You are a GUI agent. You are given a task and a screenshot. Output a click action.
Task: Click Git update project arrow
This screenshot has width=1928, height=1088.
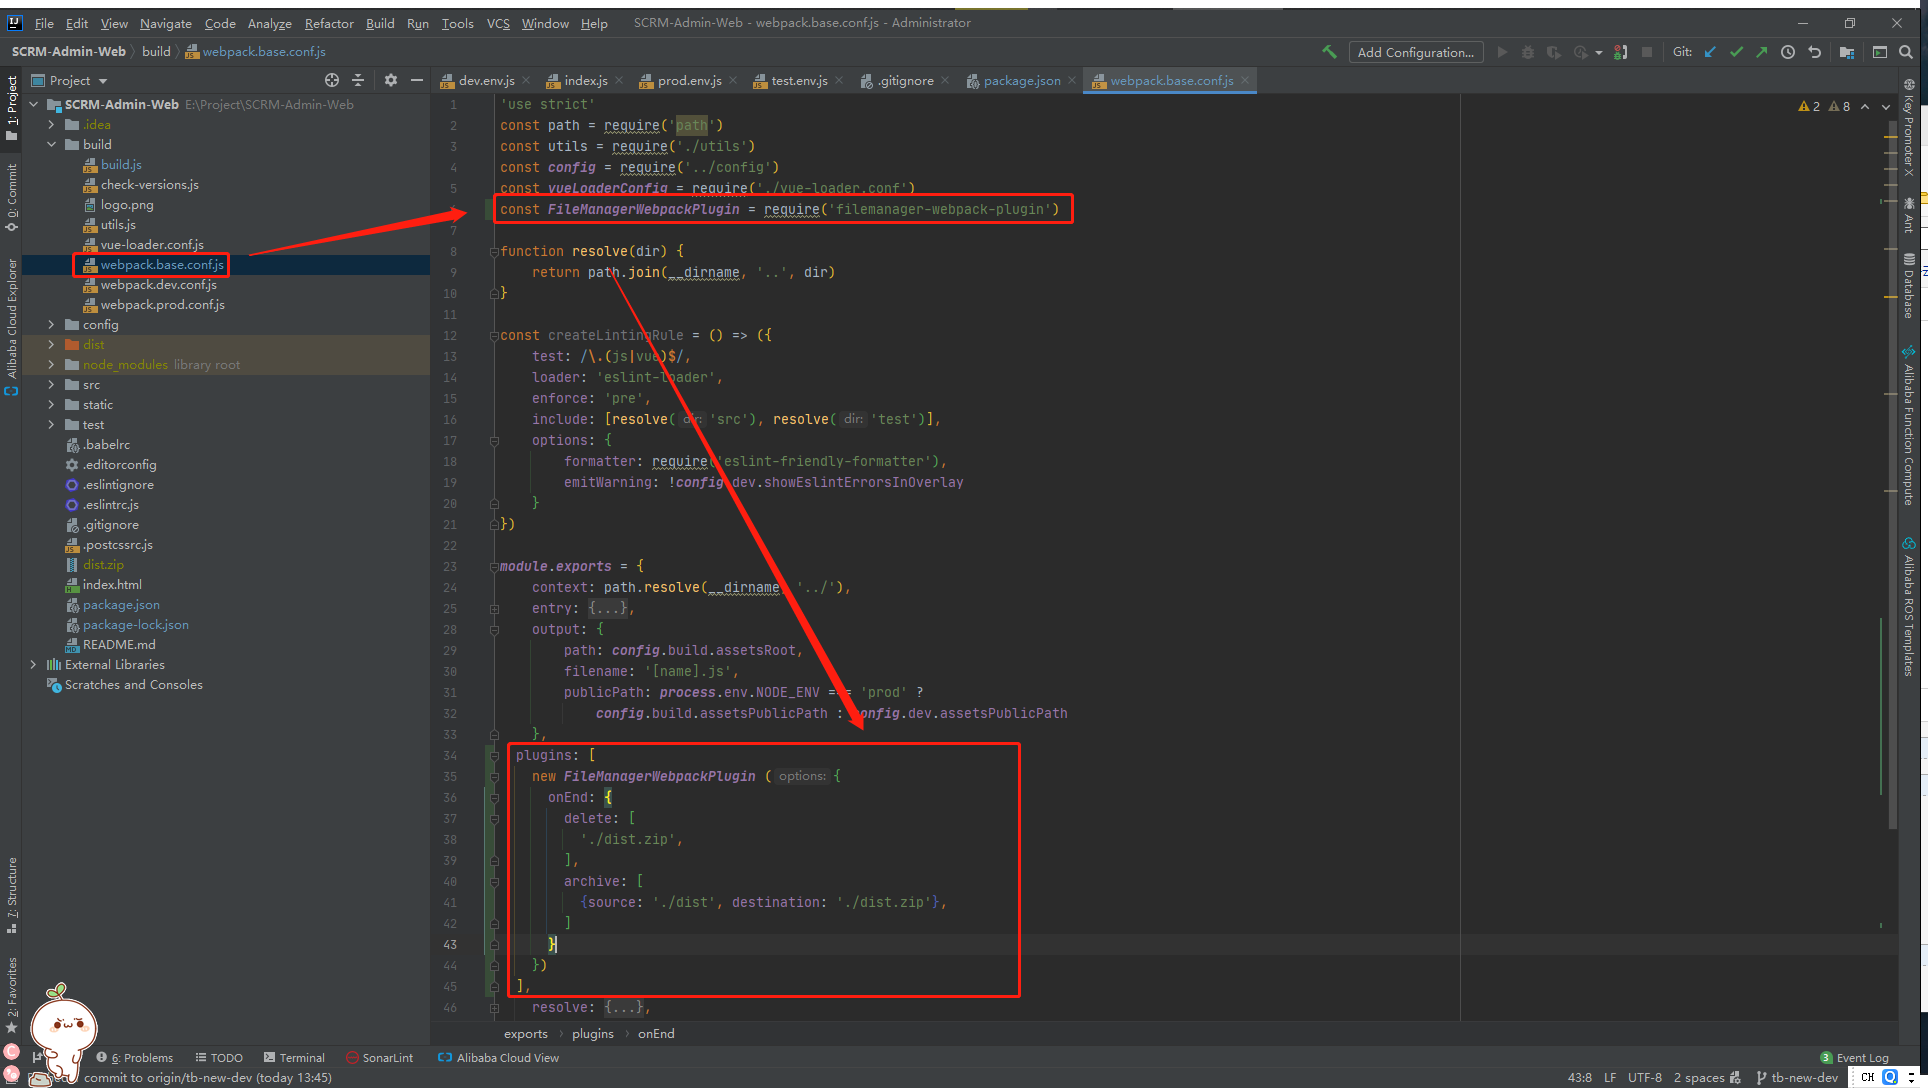coord(1710,52)
